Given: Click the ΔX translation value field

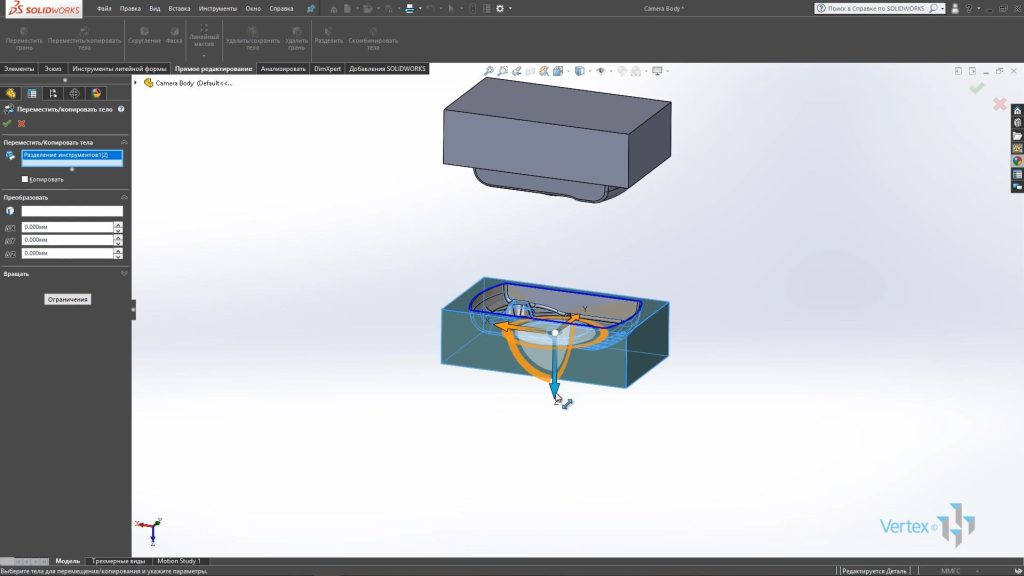Looking at the screenshot, I should (67, 227).
